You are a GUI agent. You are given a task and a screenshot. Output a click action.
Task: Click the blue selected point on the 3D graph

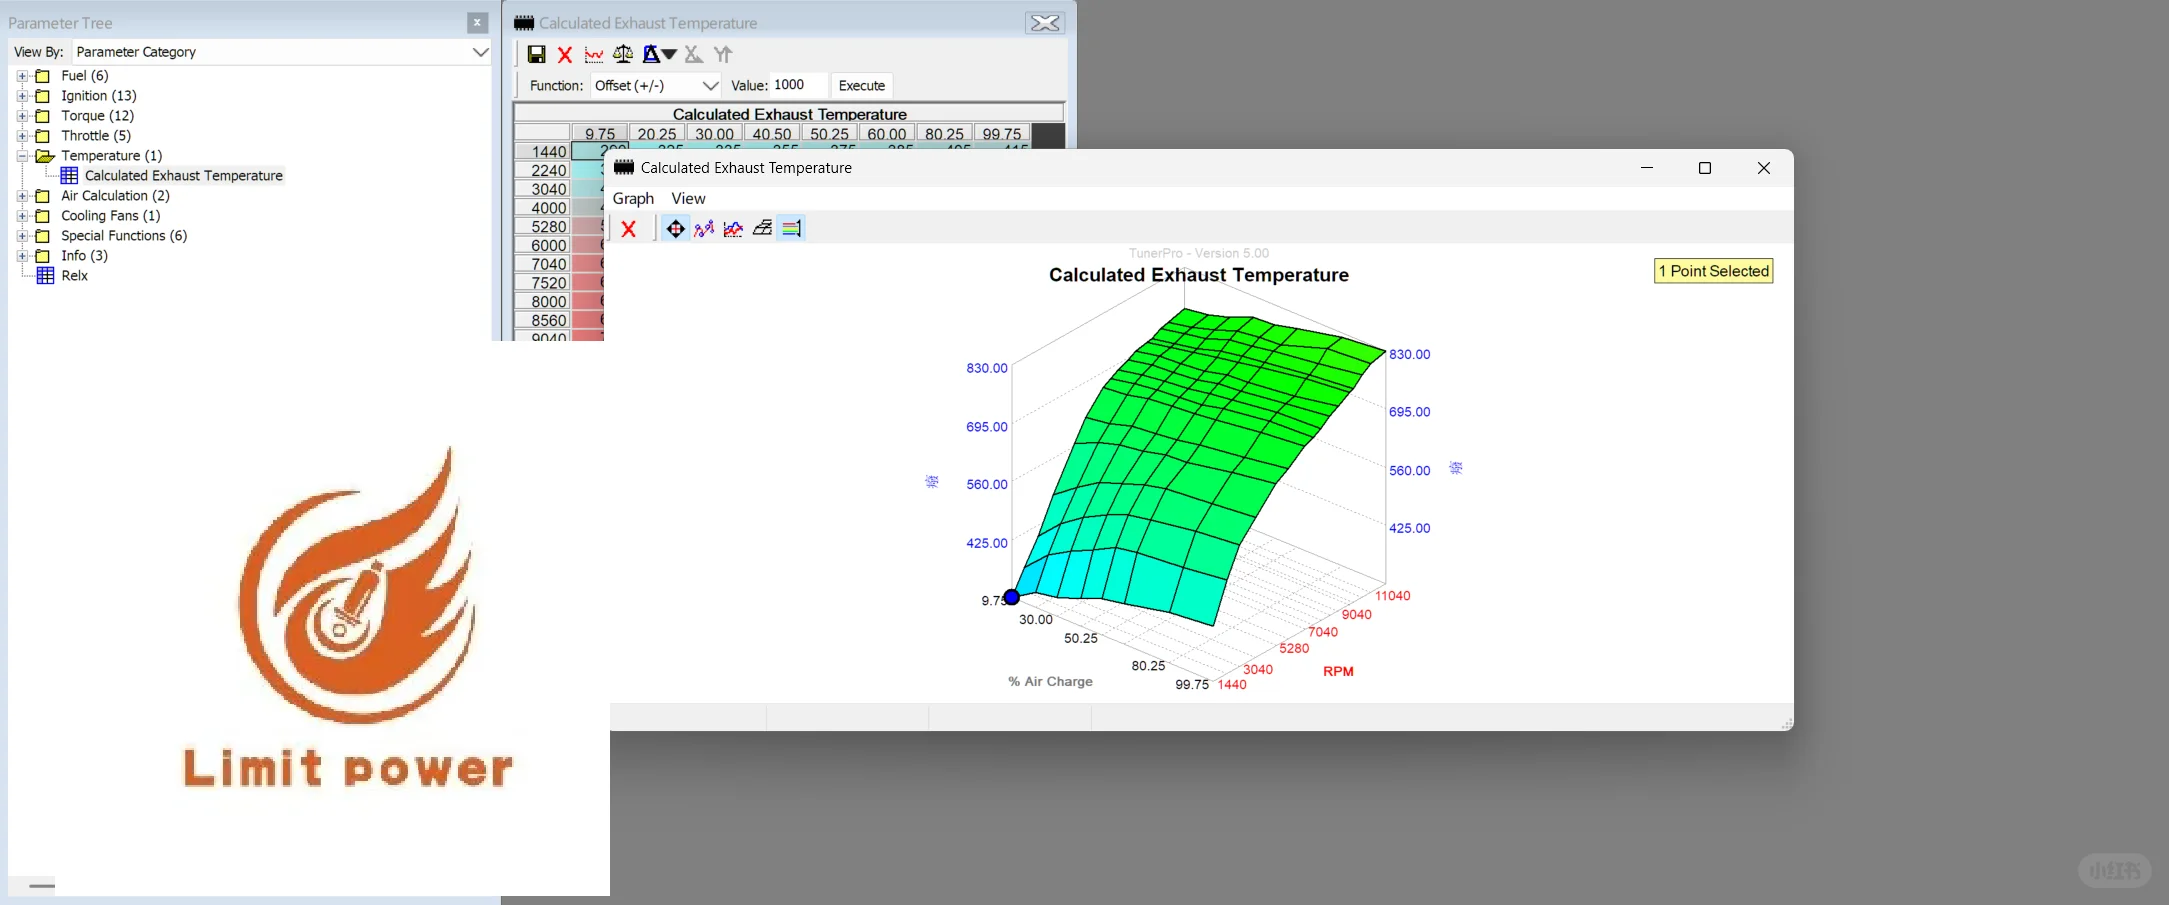point(1012,597)
